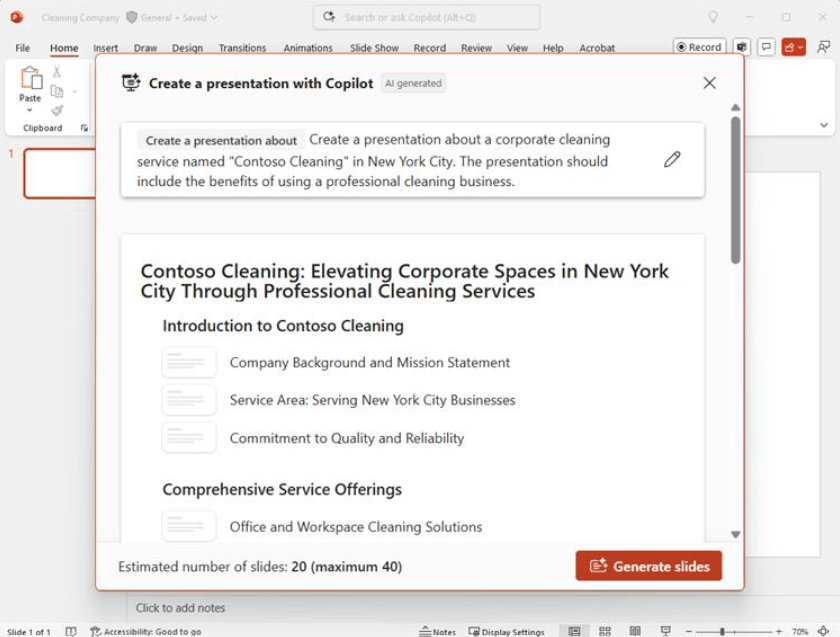
Task: Click the sensitivity shield icon
Action: coord(132,17)
